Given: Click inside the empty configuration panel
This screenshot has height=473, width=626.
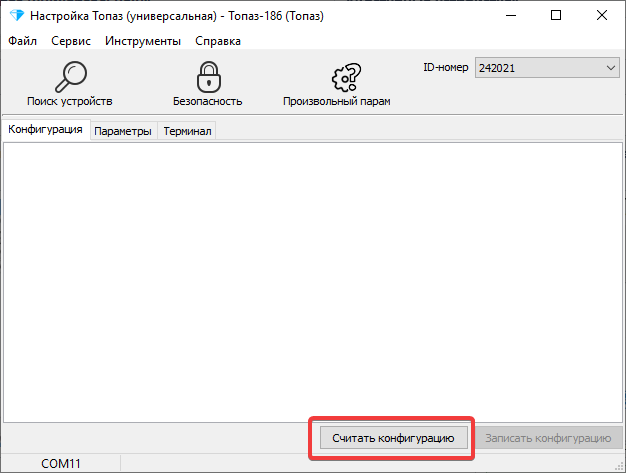Looking at the screenshot, I should 312,280.
